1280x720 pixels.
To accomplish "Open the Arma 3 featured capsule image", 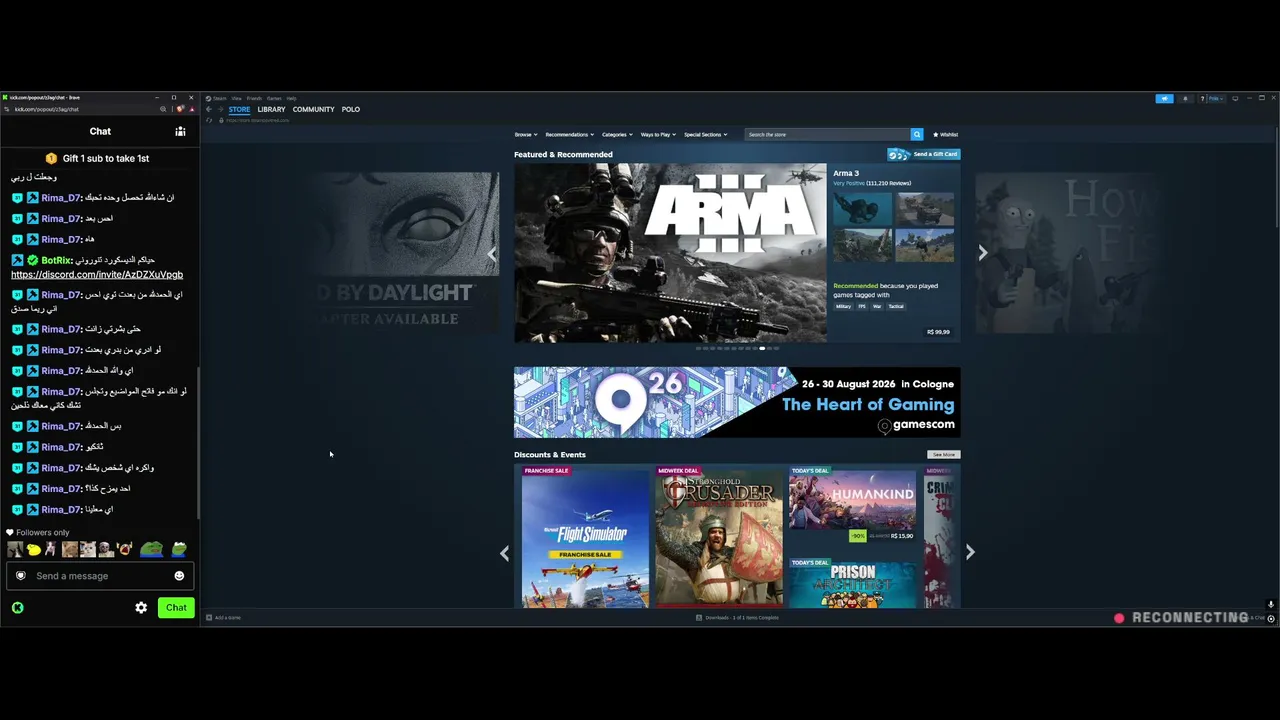I will click(x=670, y=253).
